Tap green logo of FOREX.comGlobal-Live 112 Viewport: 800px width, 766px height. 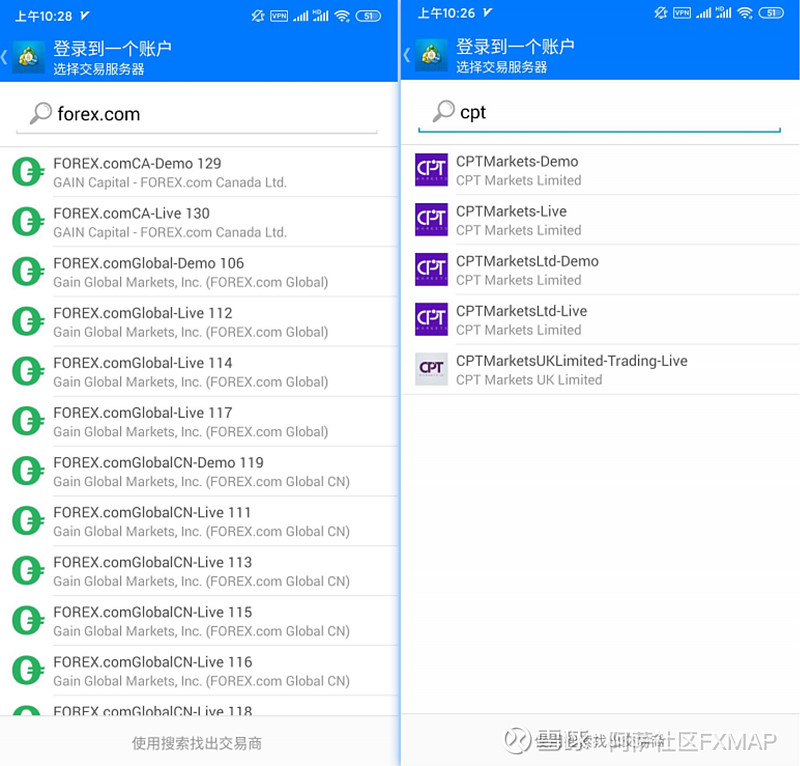click(x=28, y=321)
